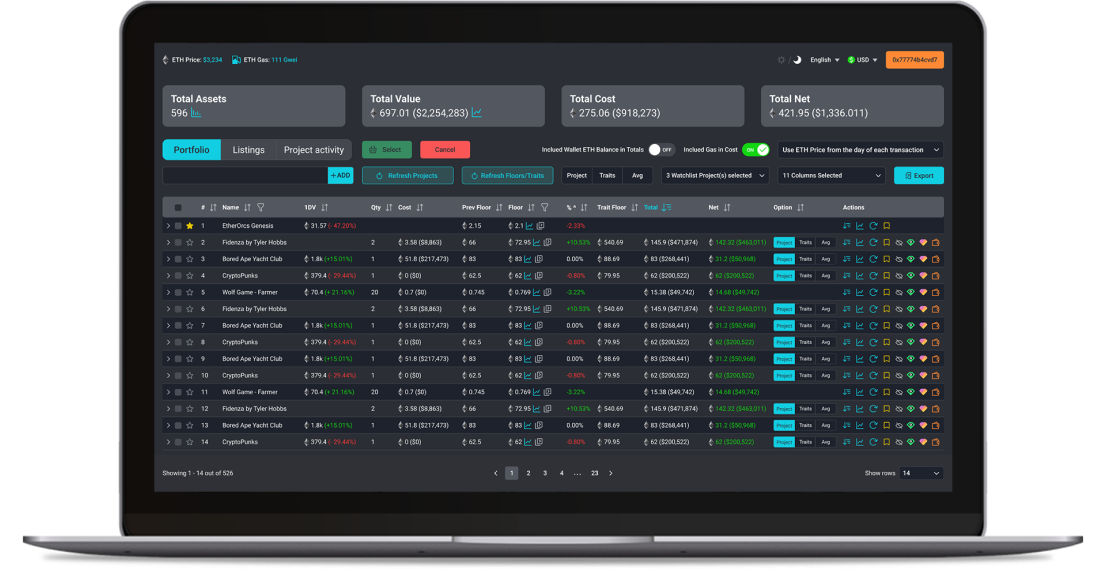Open the Total Value trend chart icon

point(476,114)
